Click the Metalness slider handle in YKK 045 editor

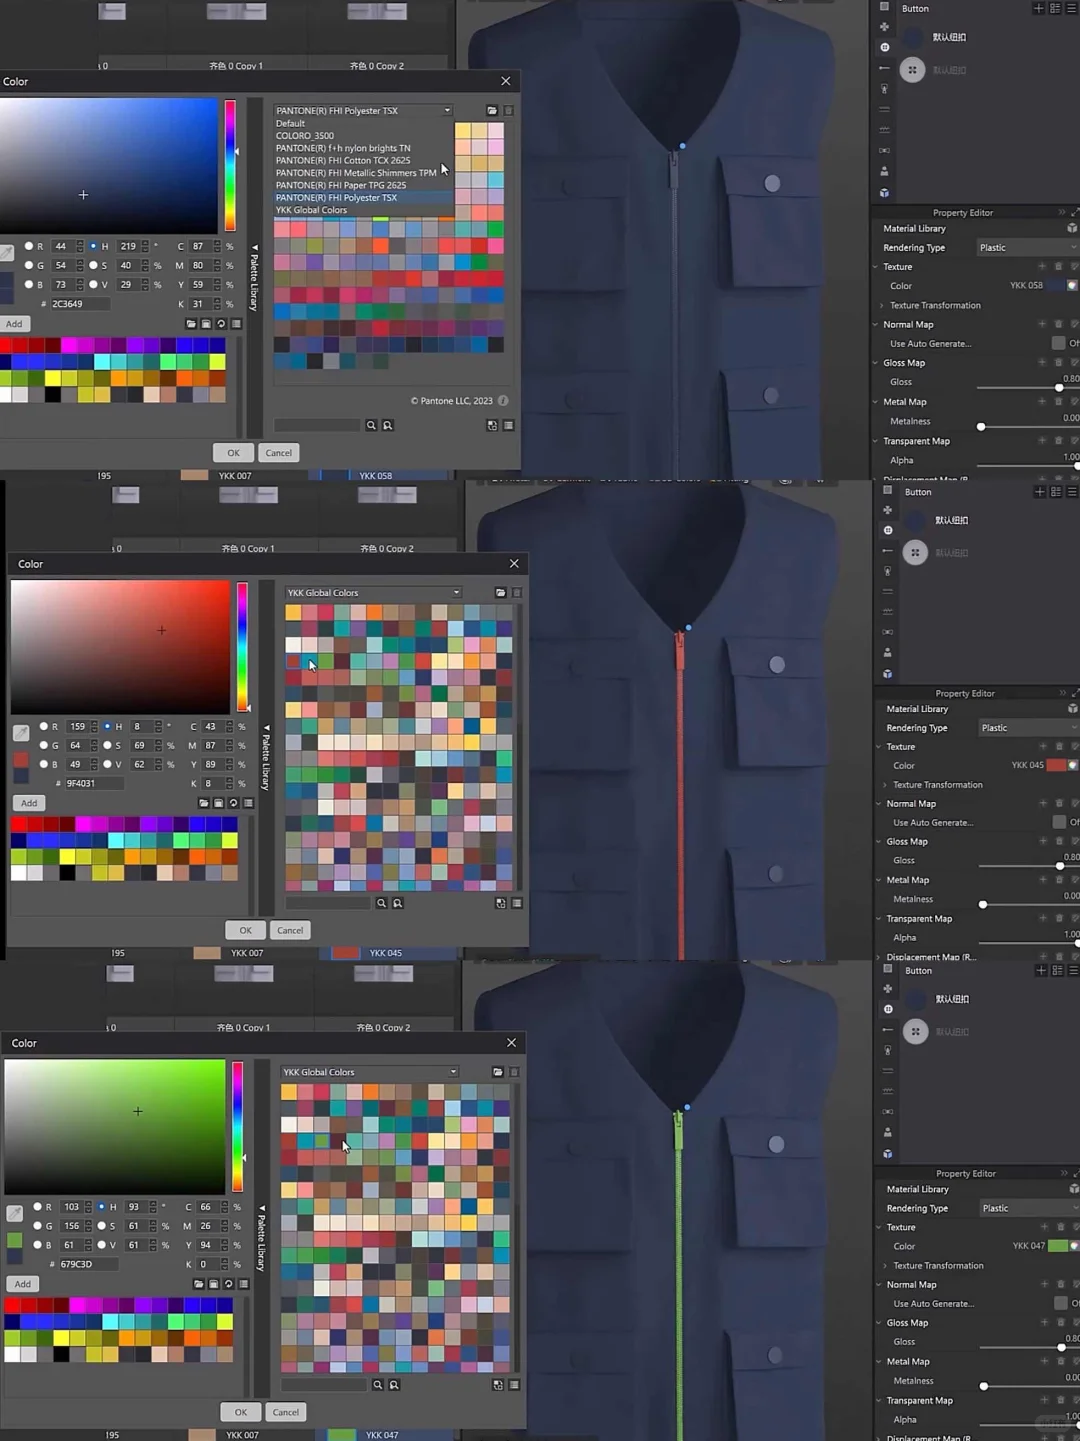tap(983, 904)
